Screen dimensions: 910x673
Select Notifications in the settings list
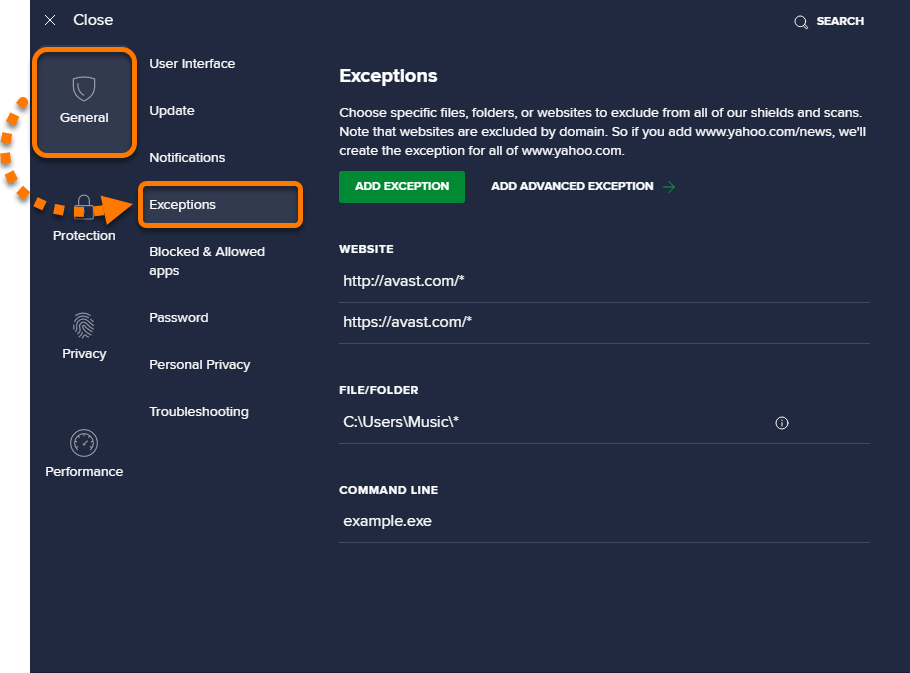click(187, 158)
